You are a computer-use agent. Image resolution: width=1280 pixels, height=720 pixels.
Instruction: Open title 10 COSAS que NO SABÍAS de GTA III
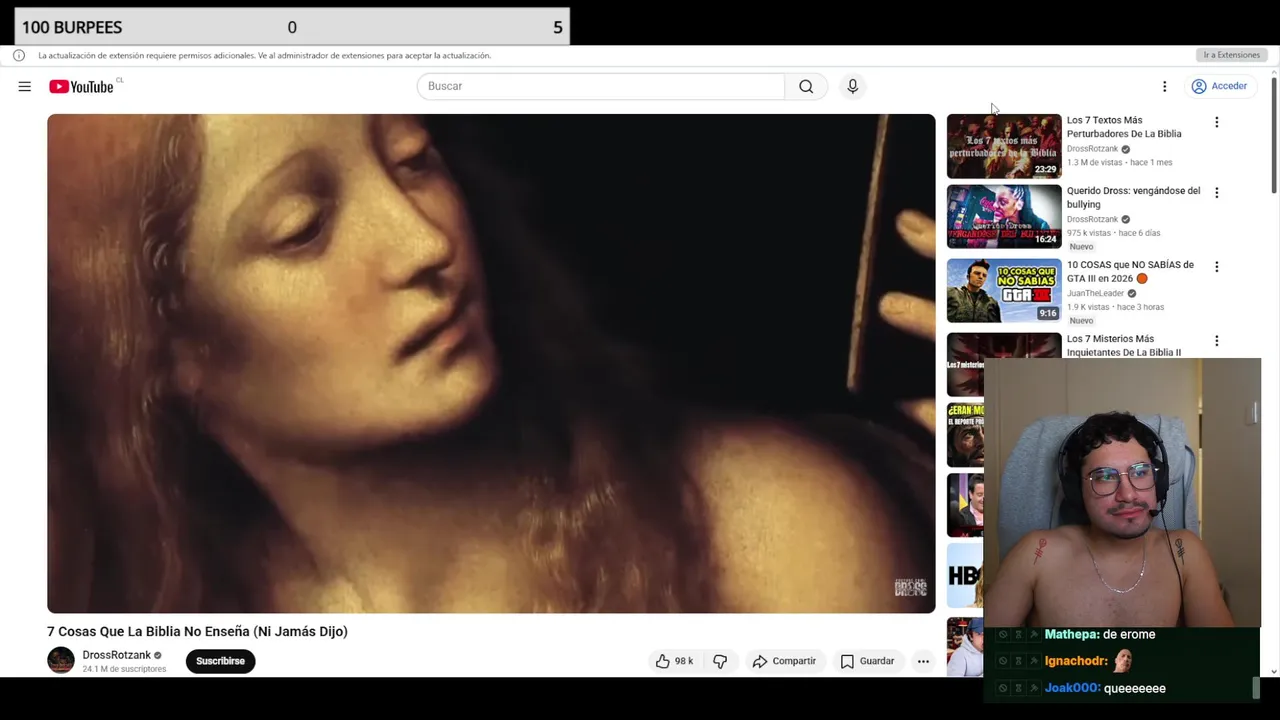[x=1130, y=271]
